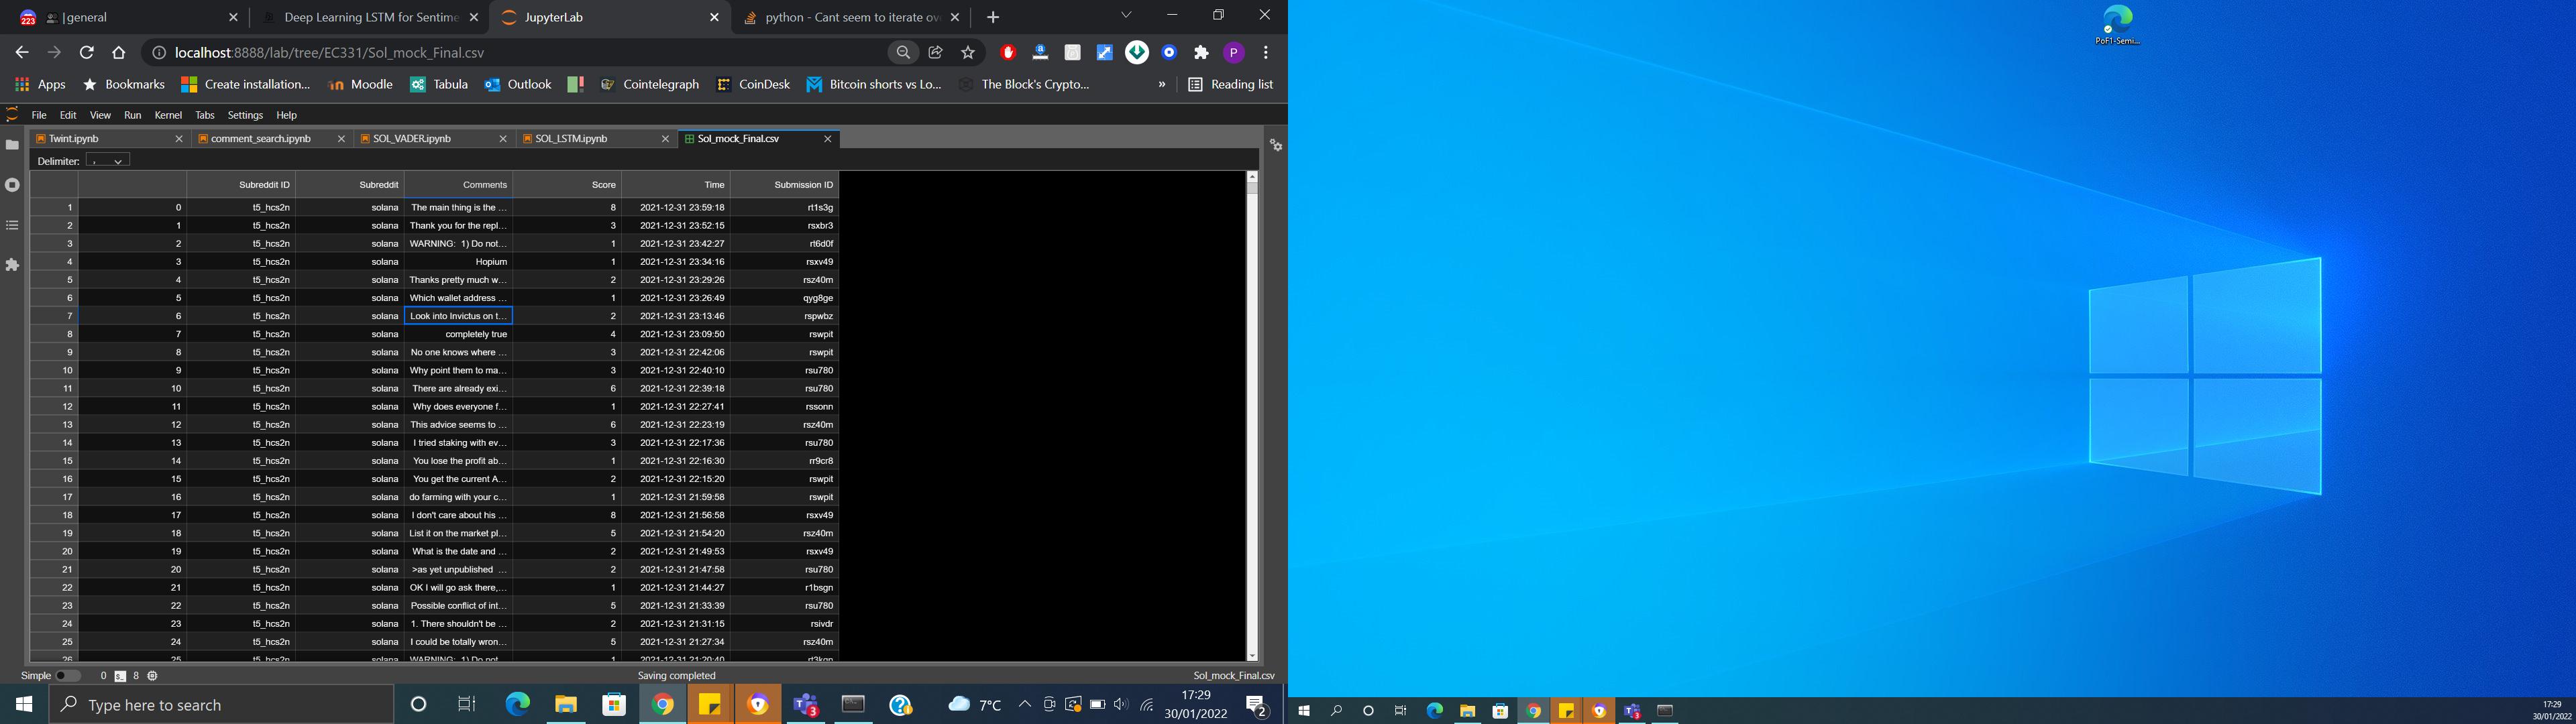Click the weather 7°C widget in taskbar
2576x724 pixels.
pyautogui.click(x=975, y=704)
